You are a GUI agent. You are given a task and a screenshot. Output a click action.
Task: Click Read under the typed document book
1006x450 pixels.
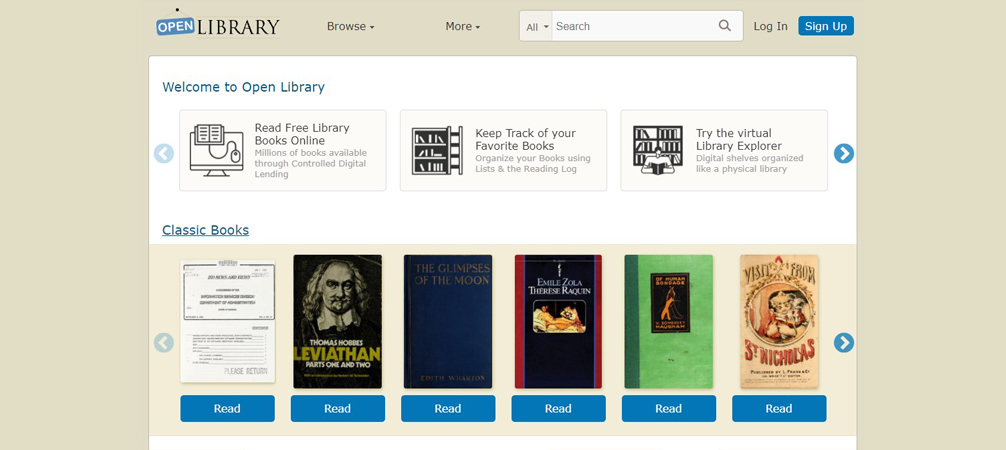(227, 408)
